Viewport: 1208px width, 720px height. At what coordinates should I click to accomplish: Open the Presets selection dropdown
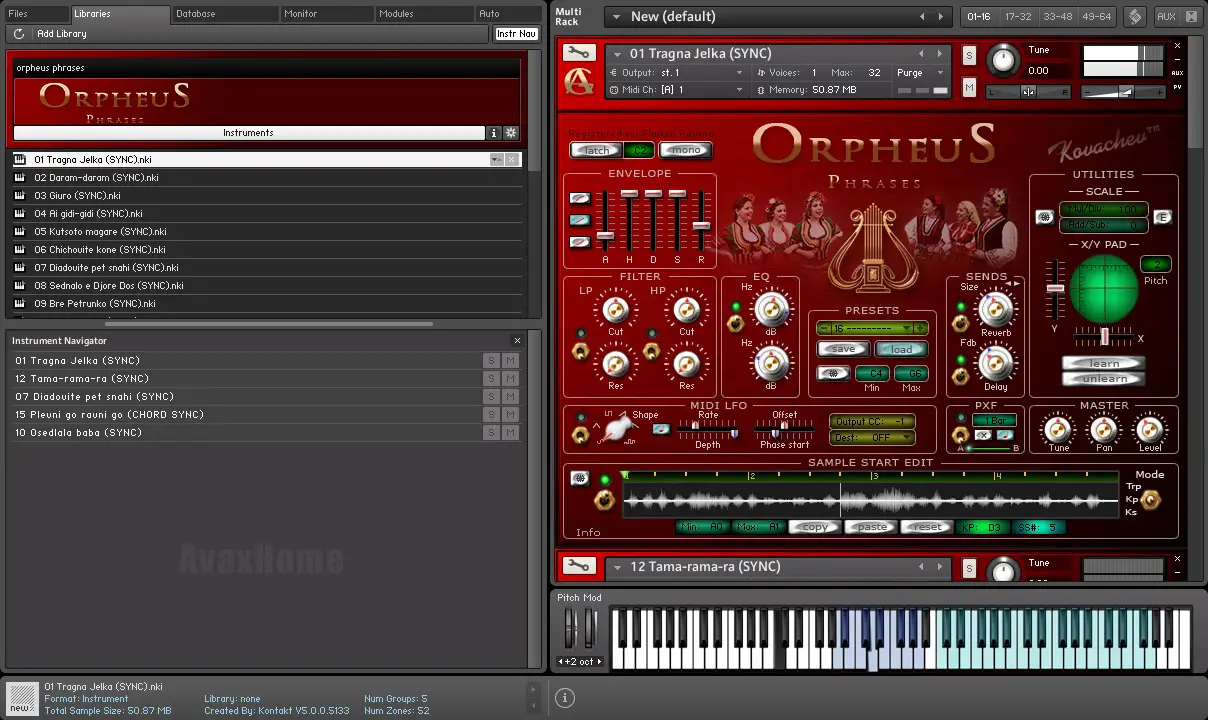coord(872,329)
